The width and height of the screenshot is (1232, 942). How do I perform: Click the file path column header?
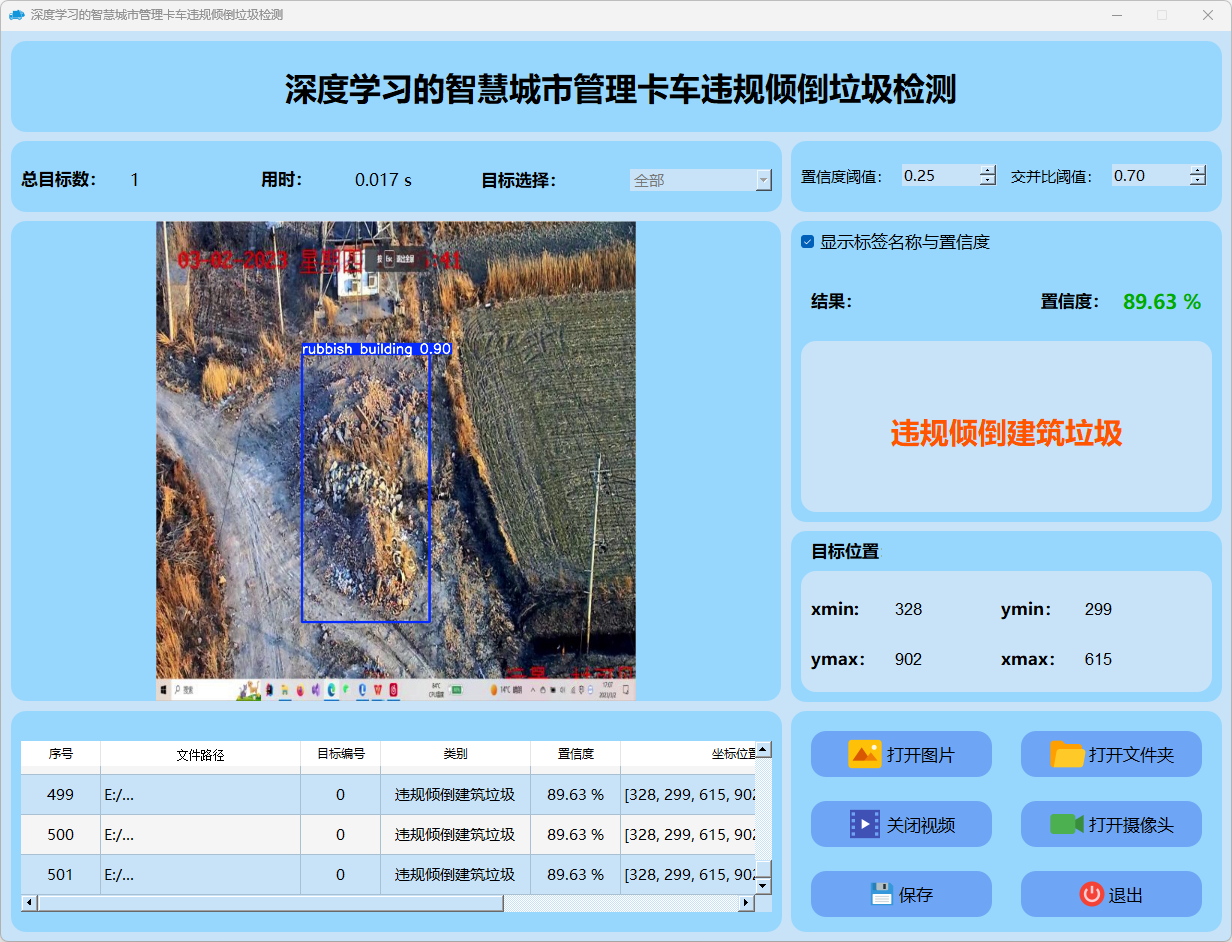(200, 755)
